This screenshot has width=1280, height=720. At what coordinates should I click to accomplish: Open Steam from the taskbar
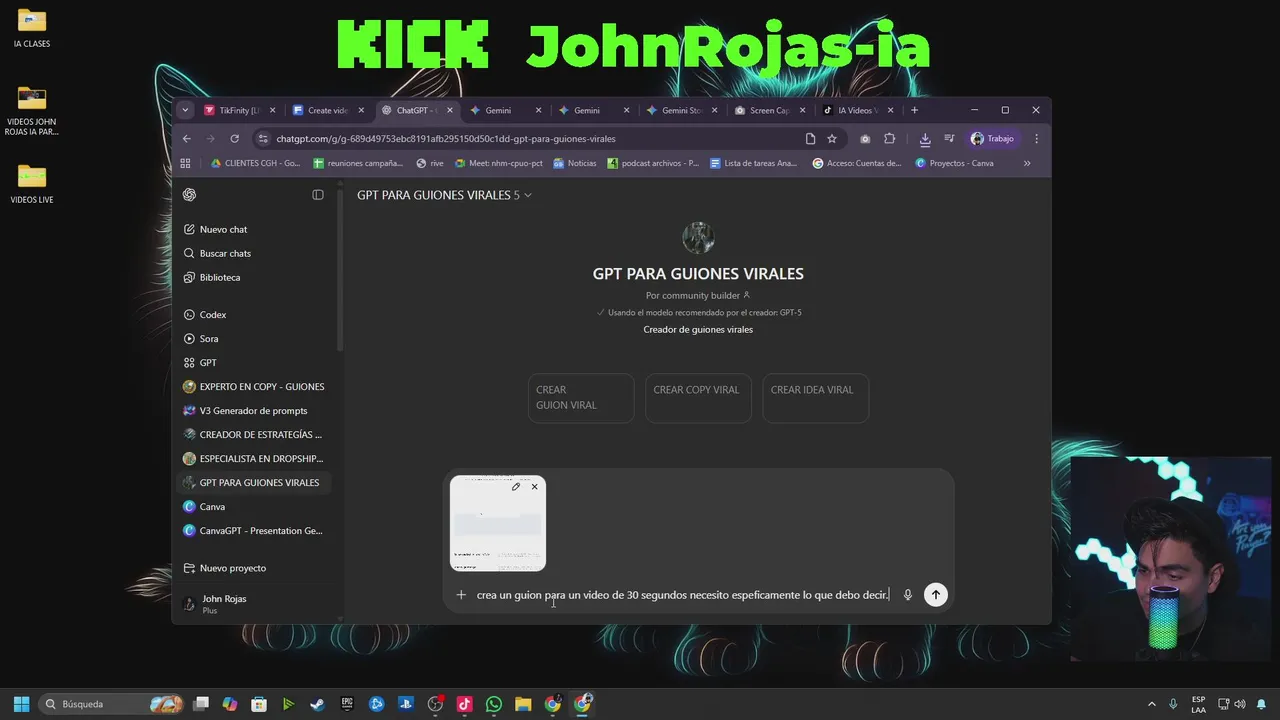[317, 704]
